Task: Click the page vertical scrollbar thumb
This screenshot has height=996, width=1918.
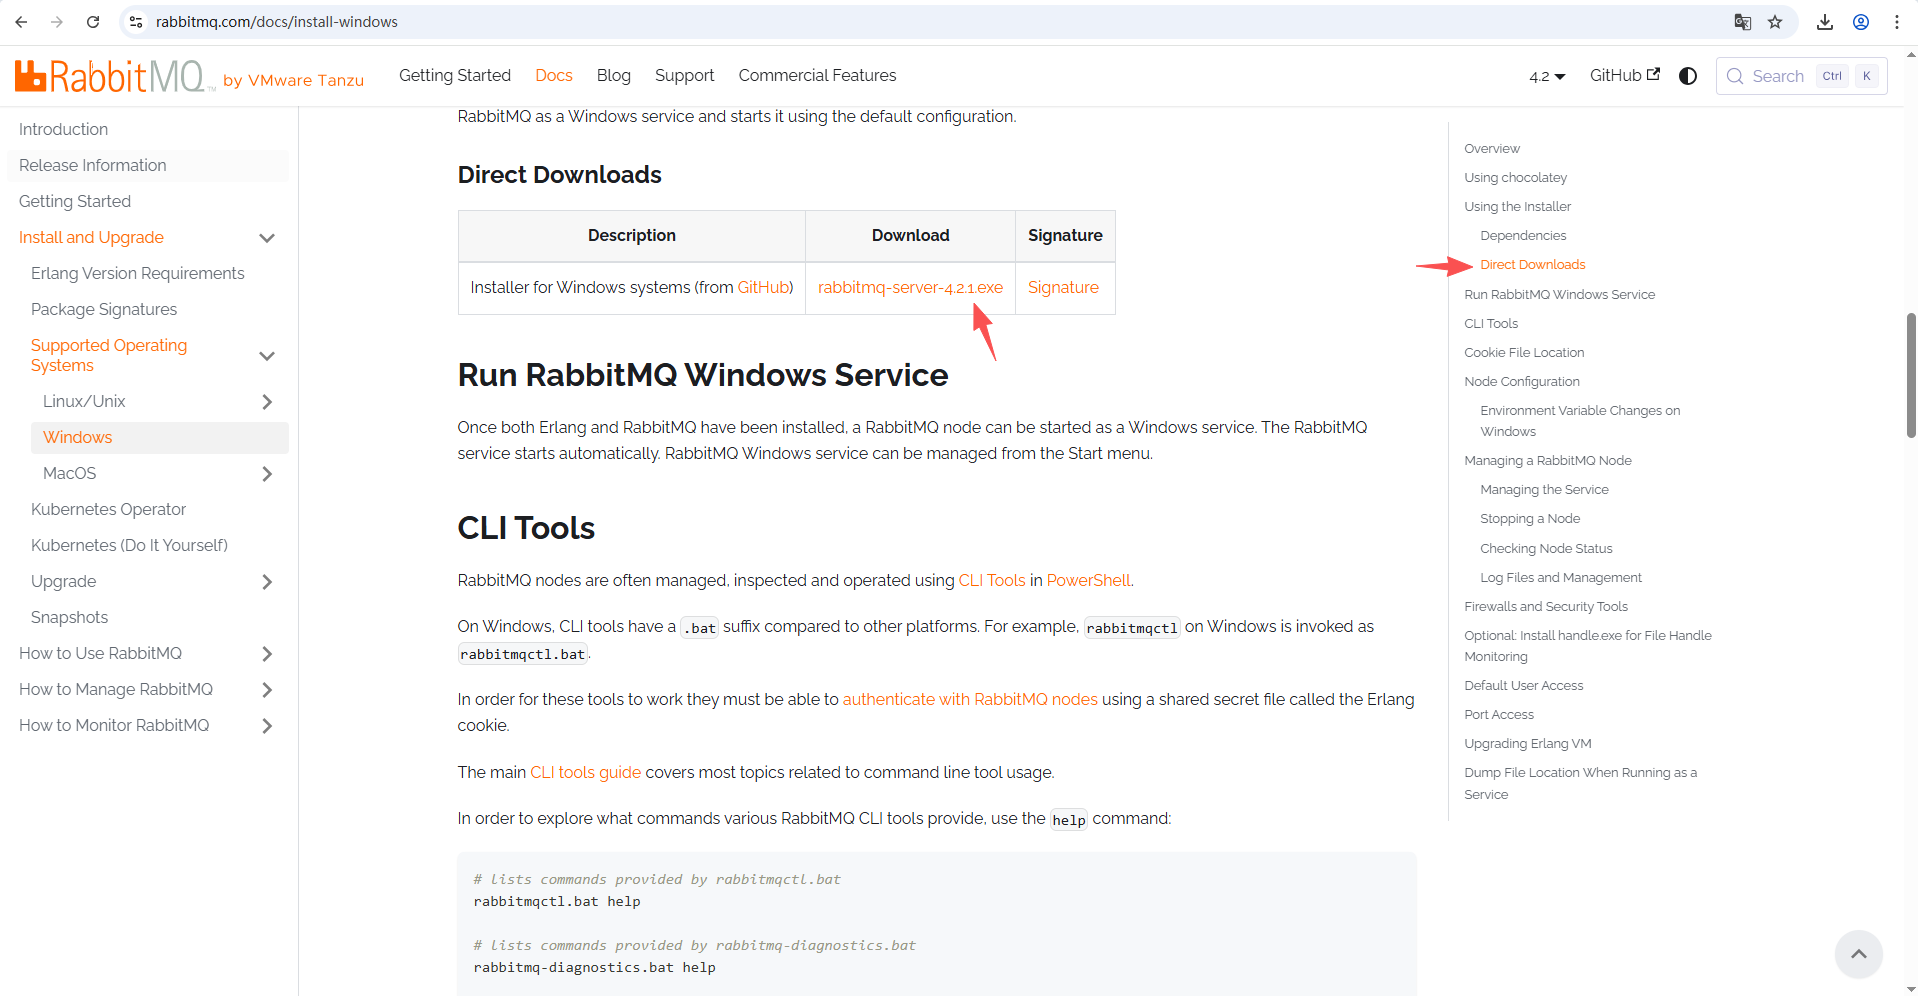Action: pos(1911,375)
